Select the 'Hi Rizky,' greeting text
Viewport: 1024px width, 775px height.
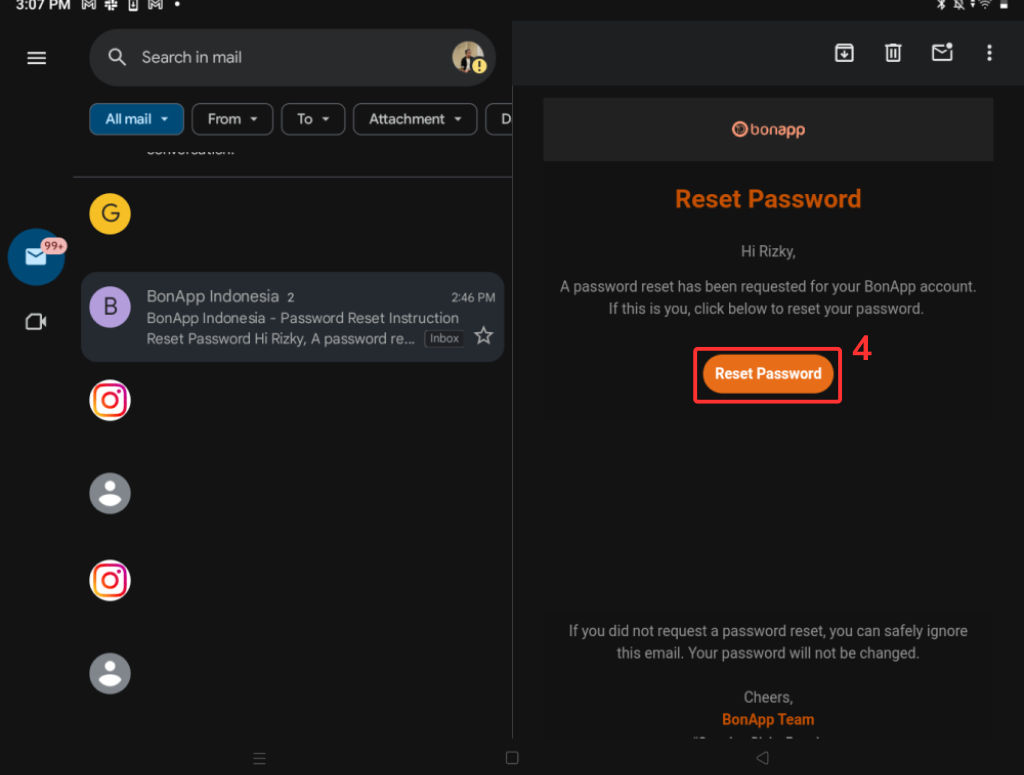[768, 251]
